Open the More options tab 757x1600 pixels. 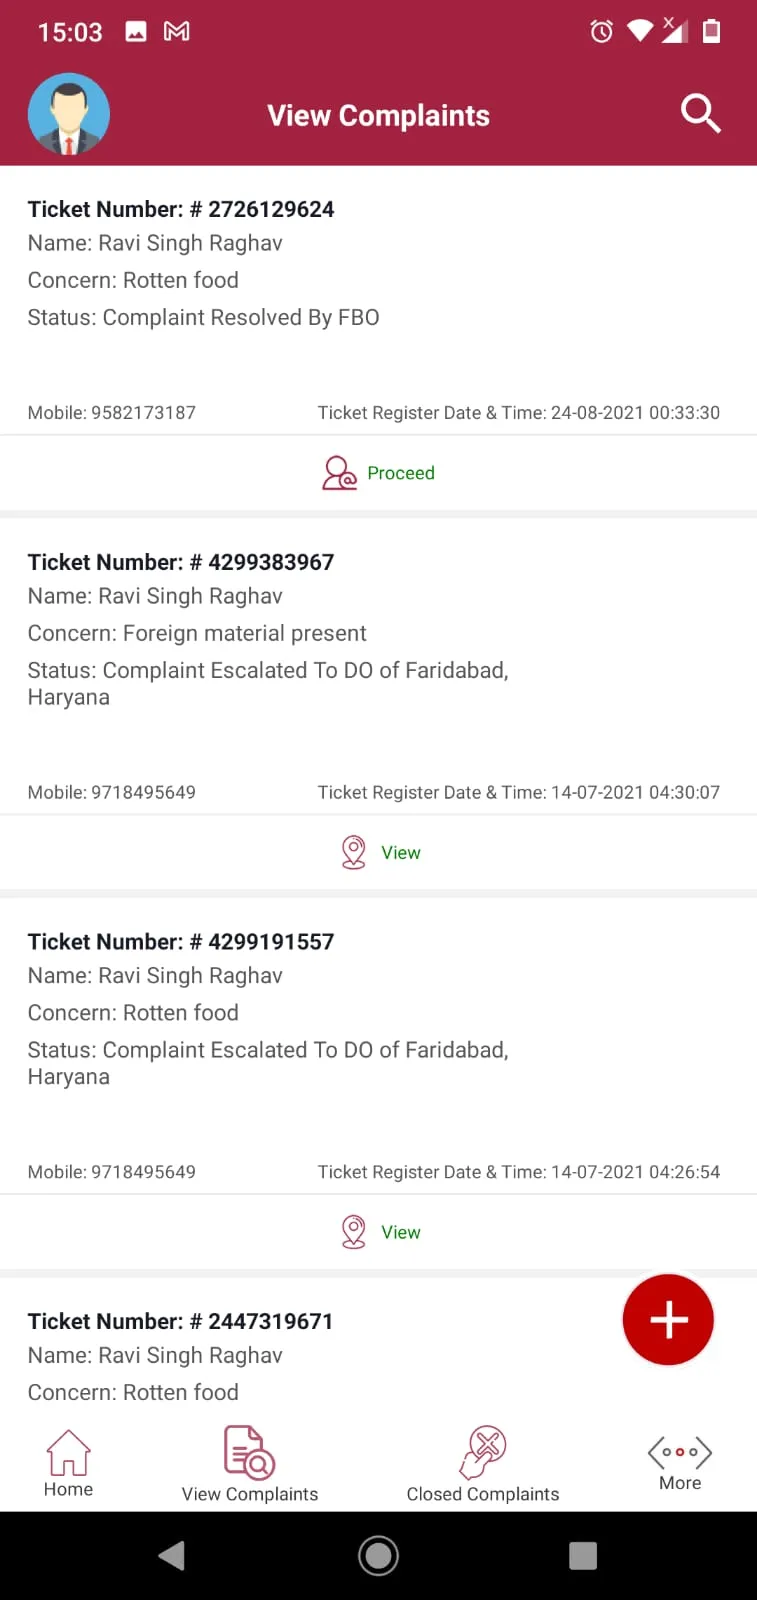click(x=680, y=1464)
